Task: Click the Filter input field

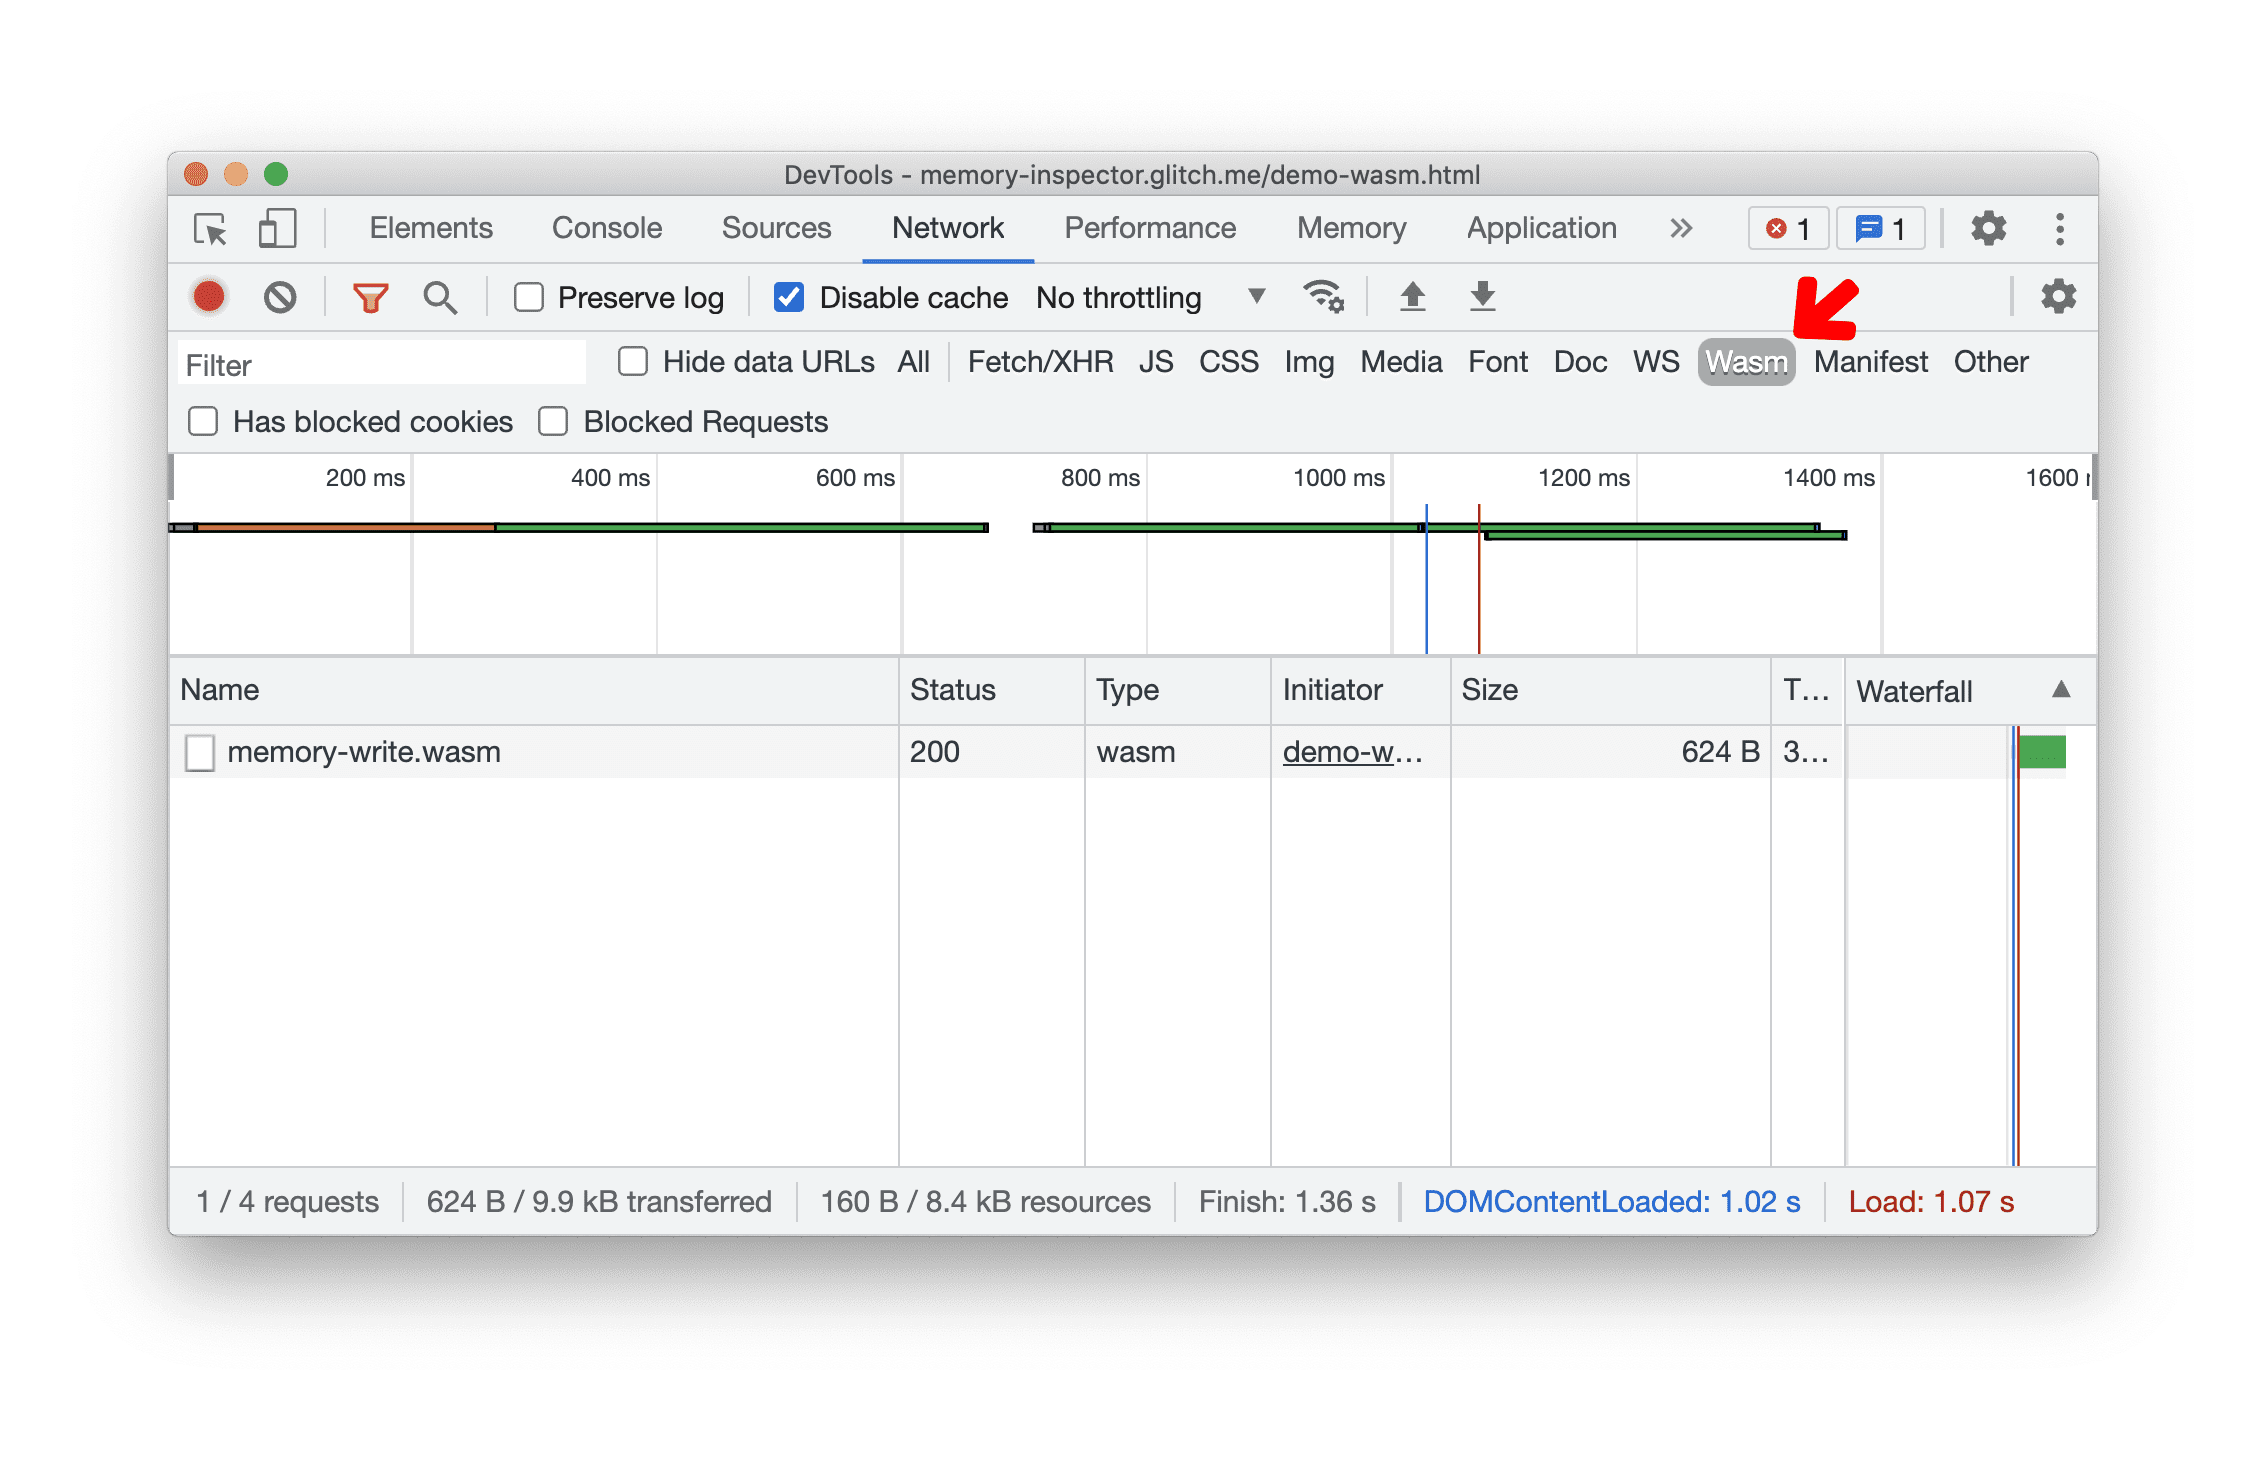Action: [378, 362]
